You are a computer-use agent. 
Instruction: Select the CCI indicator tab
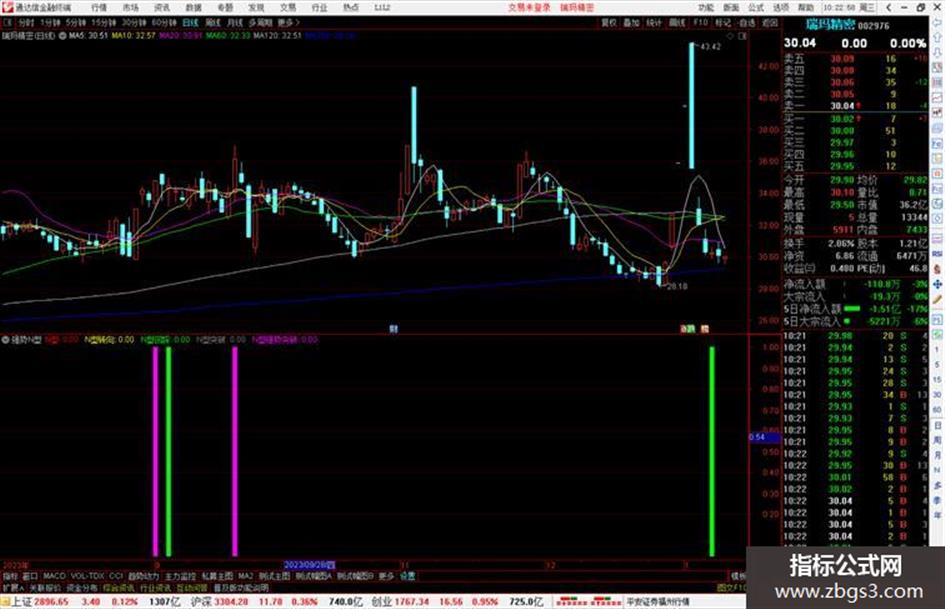[x=116, y=576]
